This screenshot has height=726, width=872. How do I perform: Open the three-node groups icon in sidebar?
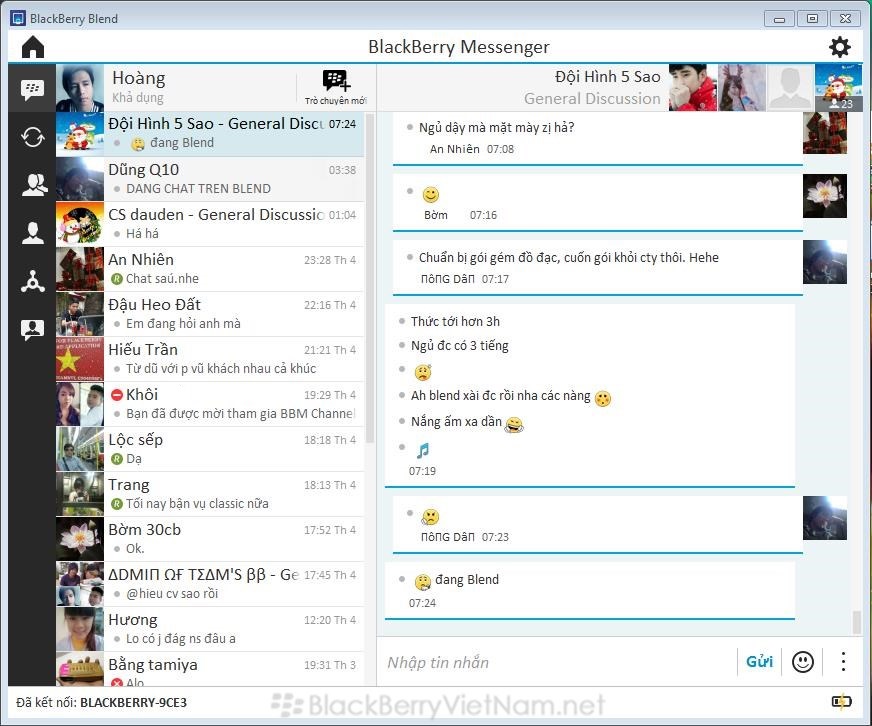(x=32, y=281)
